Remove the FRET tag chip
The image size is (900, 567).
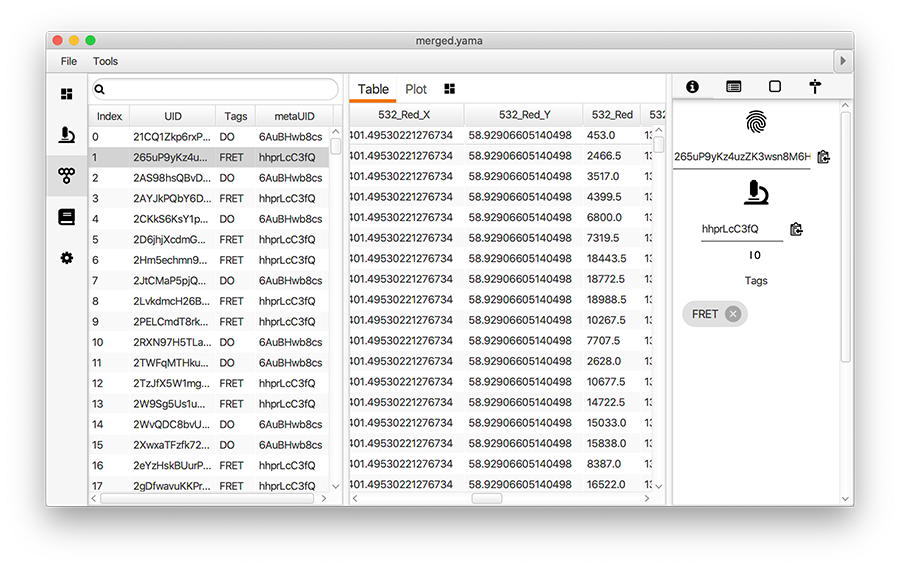[x=732, y=314]
